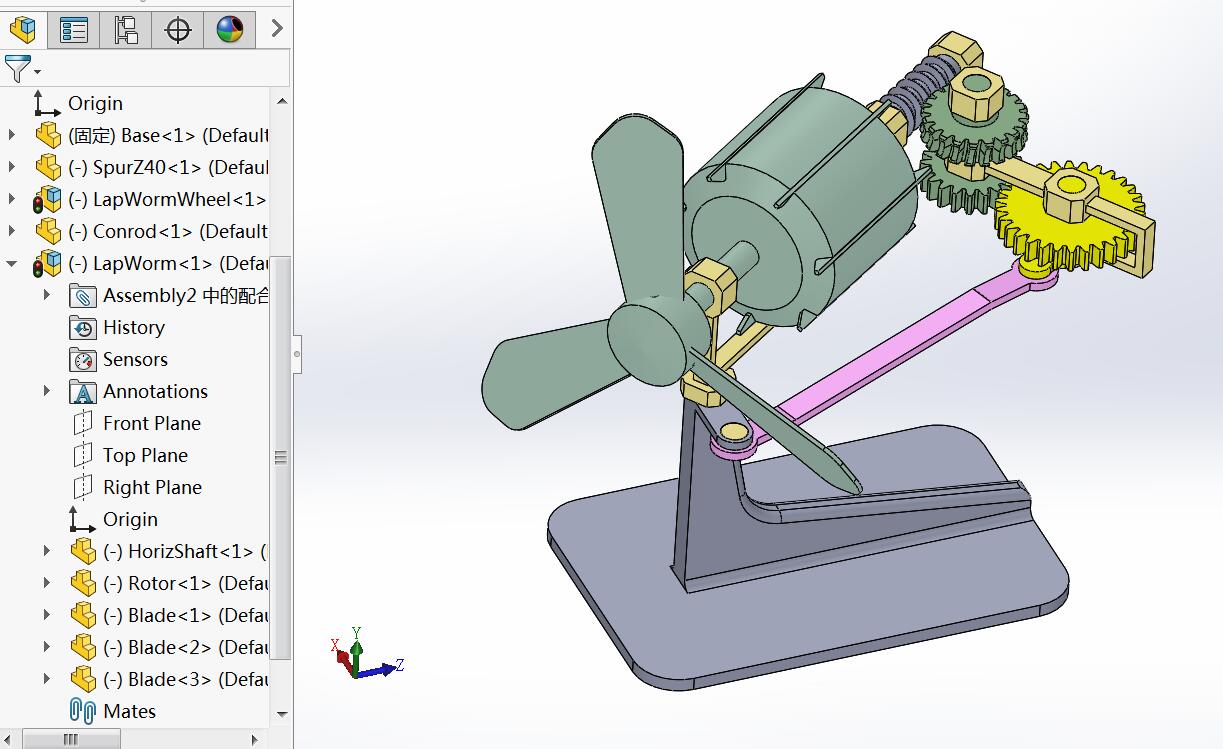
Task: Click the horizontal scrollbar thumb below tree
Action: click(70, 740)
